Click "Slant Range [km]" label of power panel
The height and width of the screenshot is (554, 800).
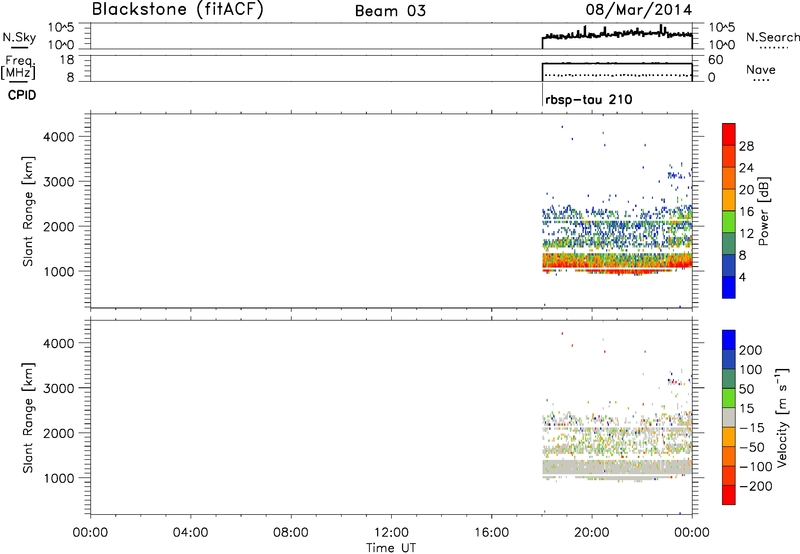(28, 211)
